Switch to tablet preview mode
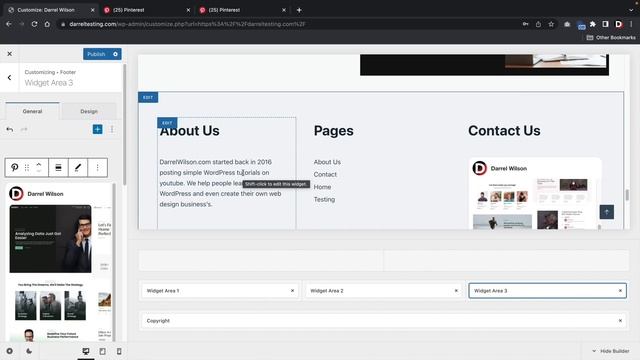The image size is (640, 360). (x=102, y=351)
